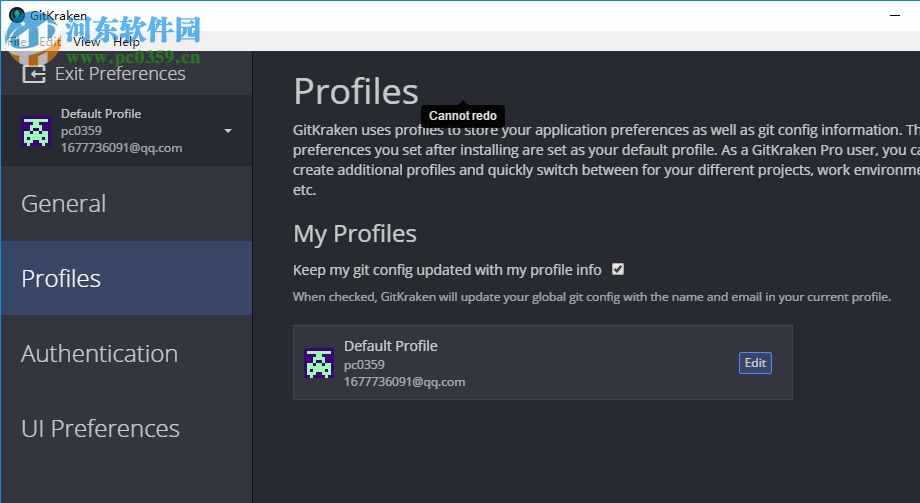Click the Exit Preferences label
The height and width of the screenshot is (503, 920).
point(120,74)
